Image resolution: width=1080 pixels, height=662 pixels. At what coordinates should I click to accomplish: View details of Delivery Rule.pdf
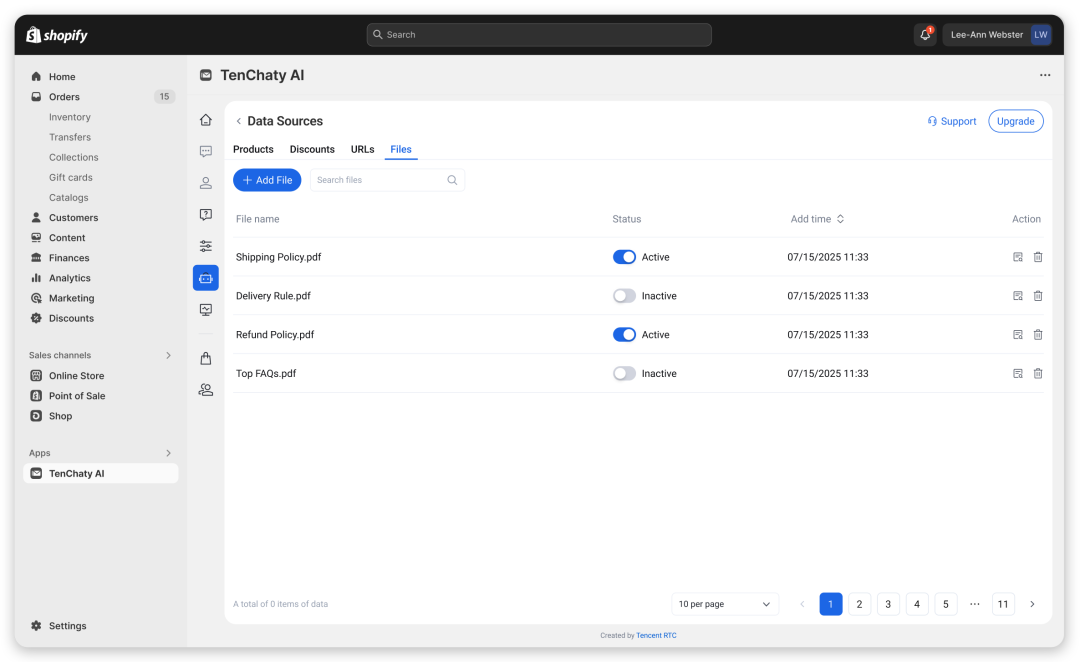click(1017, 296)
